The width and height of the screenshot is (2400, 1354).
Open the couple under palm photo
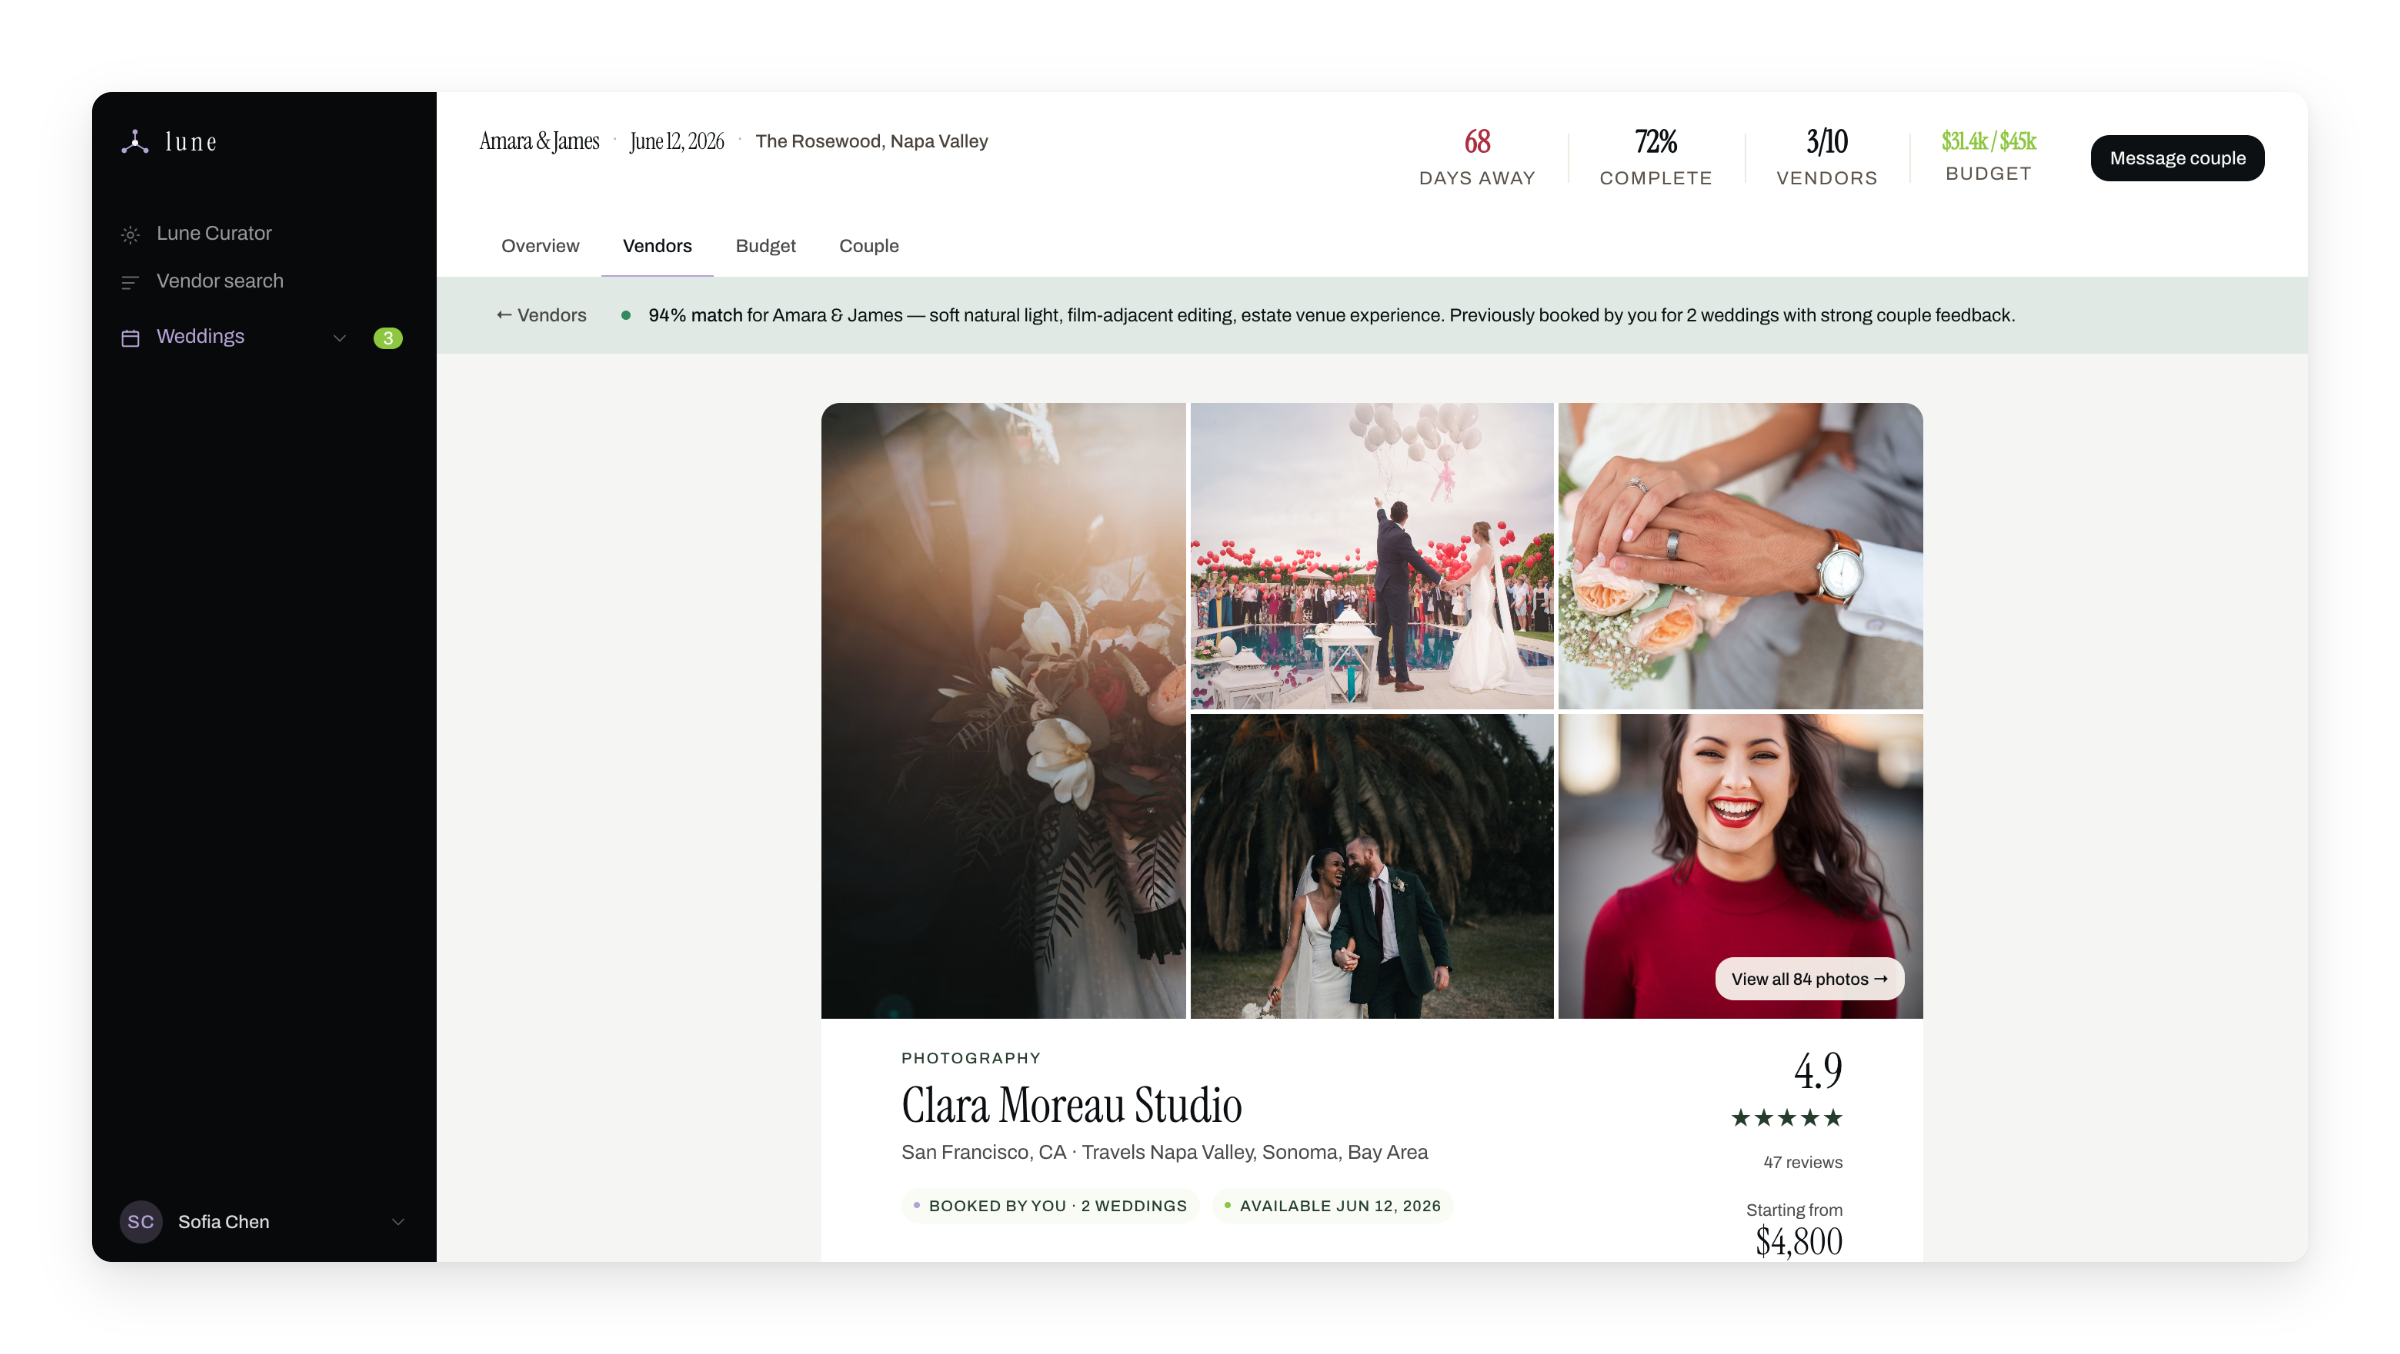click(1372, 866)
